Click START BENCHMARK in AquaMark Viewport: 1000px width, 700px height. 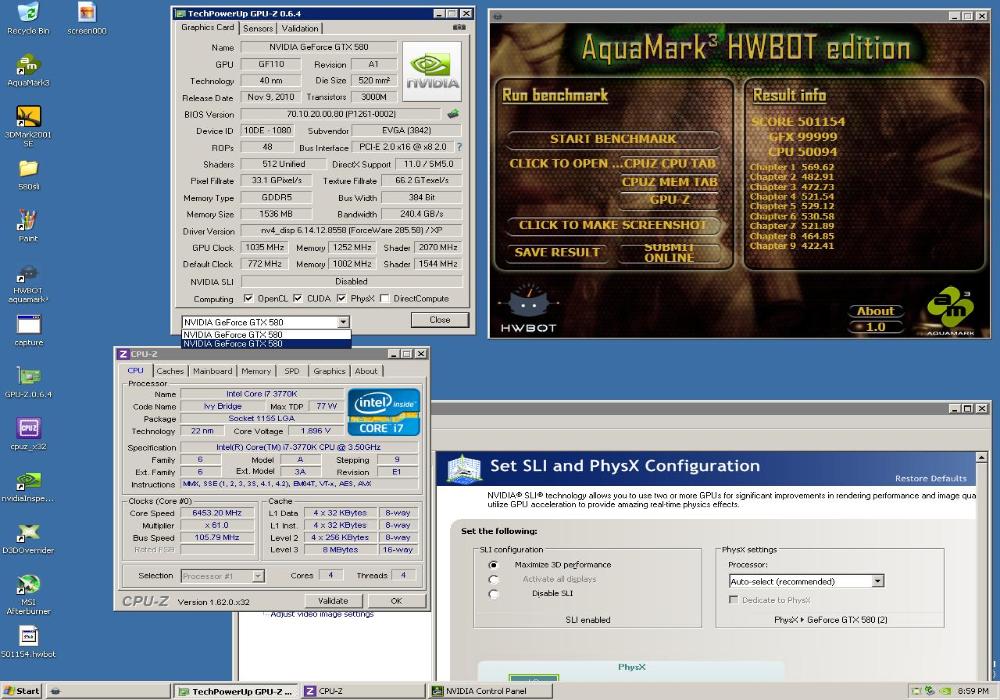(x=613, y=139)
